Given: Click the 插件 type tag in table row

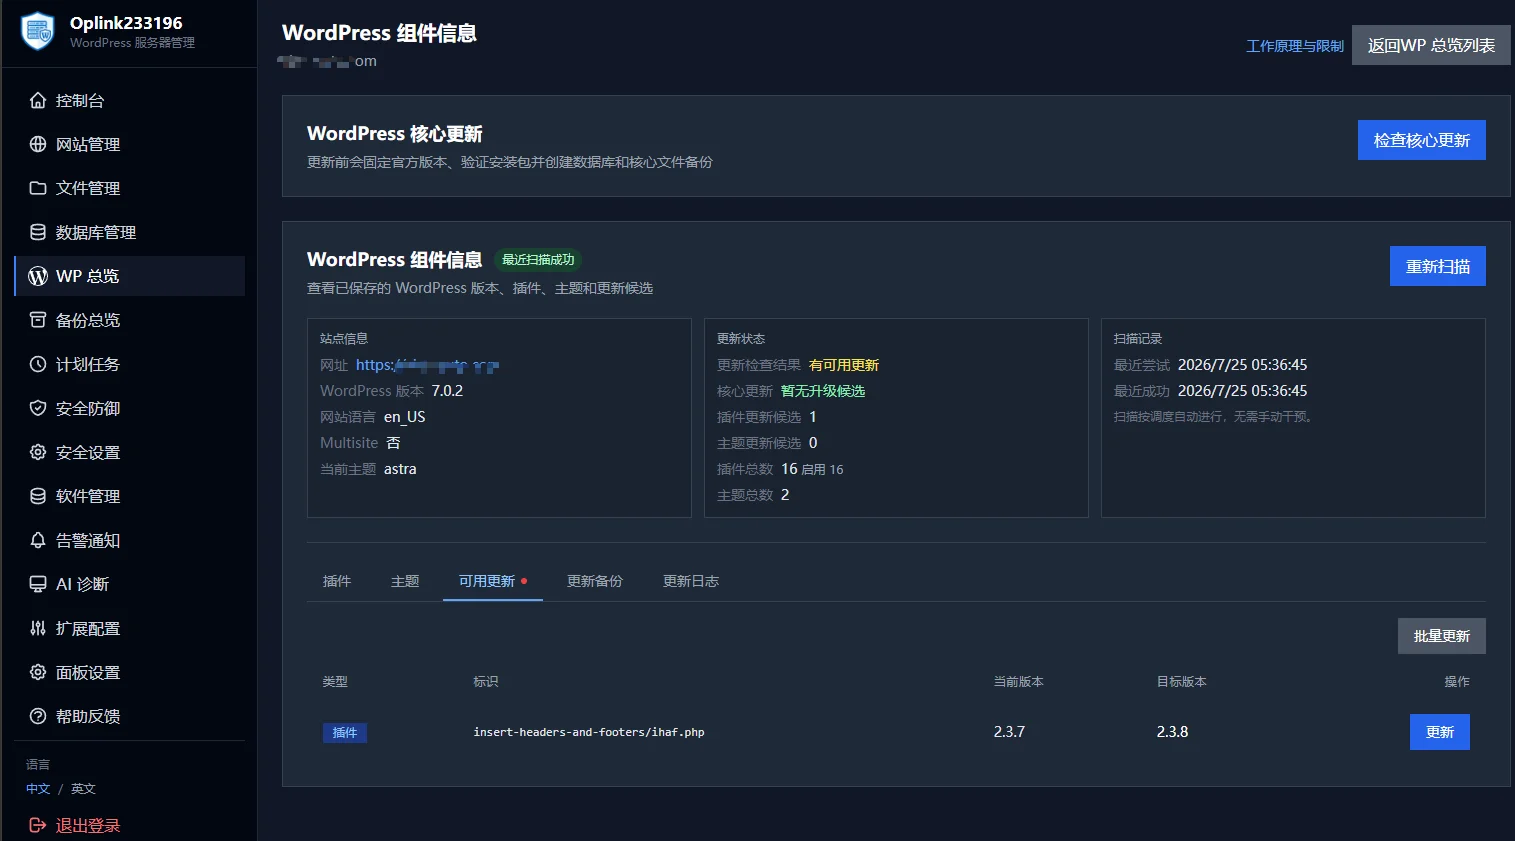Looking at the screenshot, I should coord(345,733).
